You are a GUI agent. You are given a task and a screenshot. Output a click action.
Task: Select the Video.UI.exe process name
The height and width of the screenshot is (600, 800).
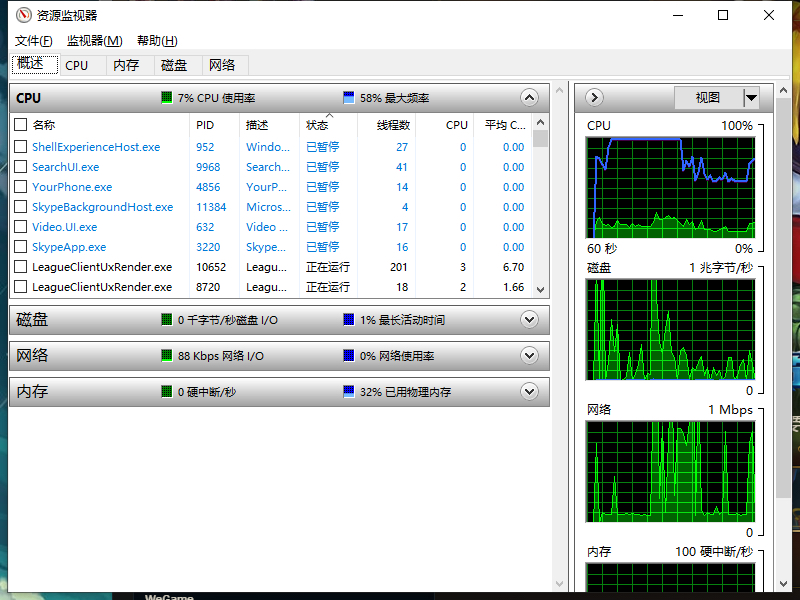point(64,227)
